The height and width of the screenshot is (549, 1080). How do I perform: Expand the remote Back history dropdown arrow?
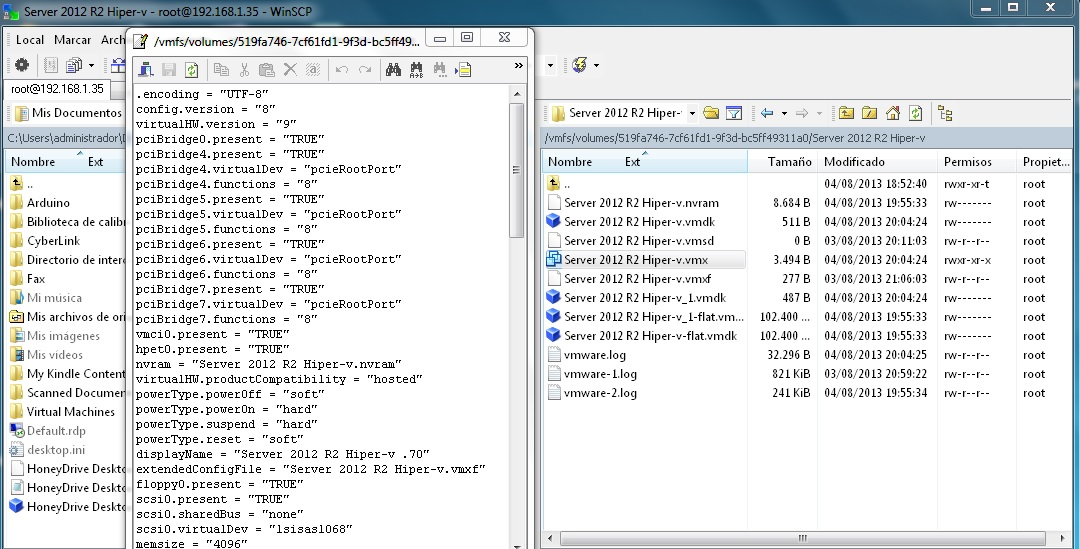click(x=784, y=113)
